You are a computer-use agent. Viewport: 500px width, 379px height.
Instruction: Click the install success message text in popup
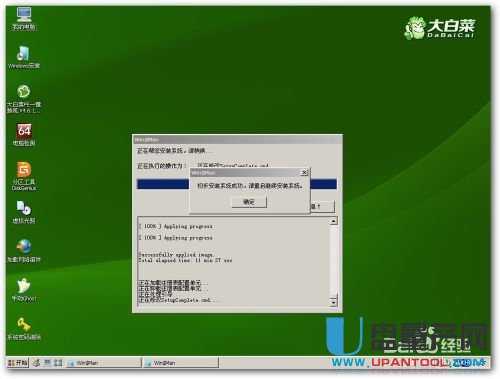(x=250, y=186)
